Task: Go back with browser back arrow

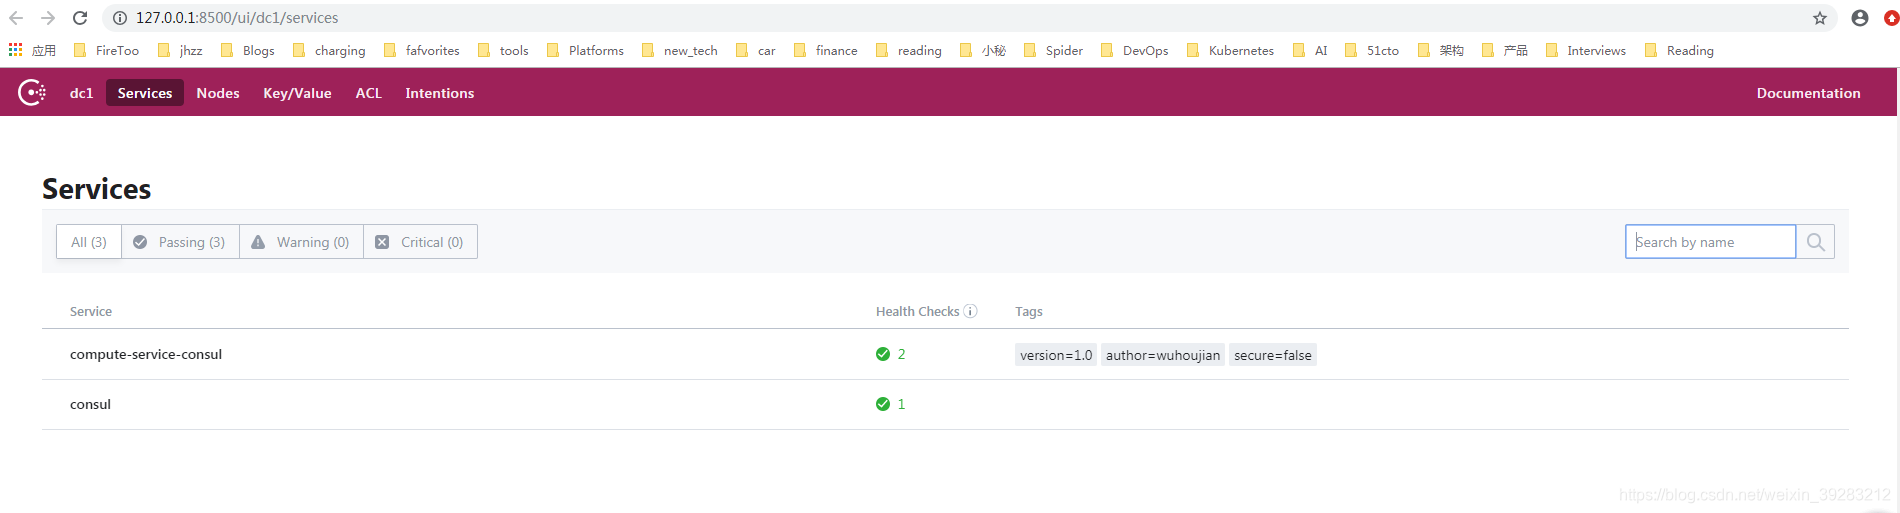Action: point(16,18)
